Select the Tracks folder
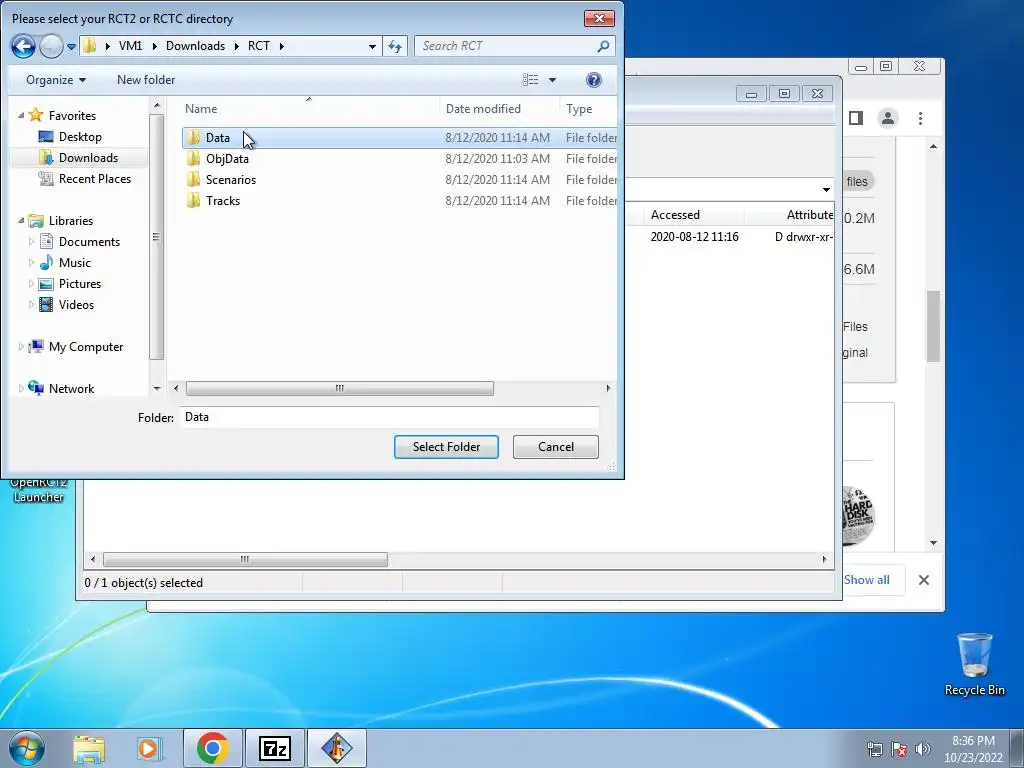 pos(398,200)
